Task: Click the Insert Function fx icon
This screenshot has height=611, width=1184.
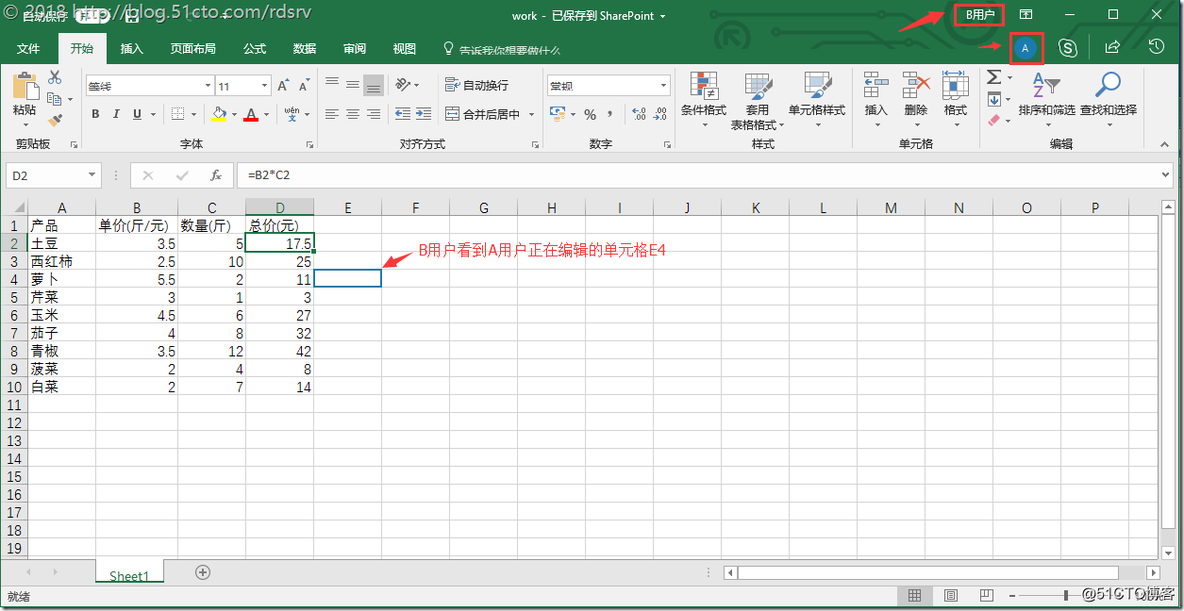Action: coord(215,175)
